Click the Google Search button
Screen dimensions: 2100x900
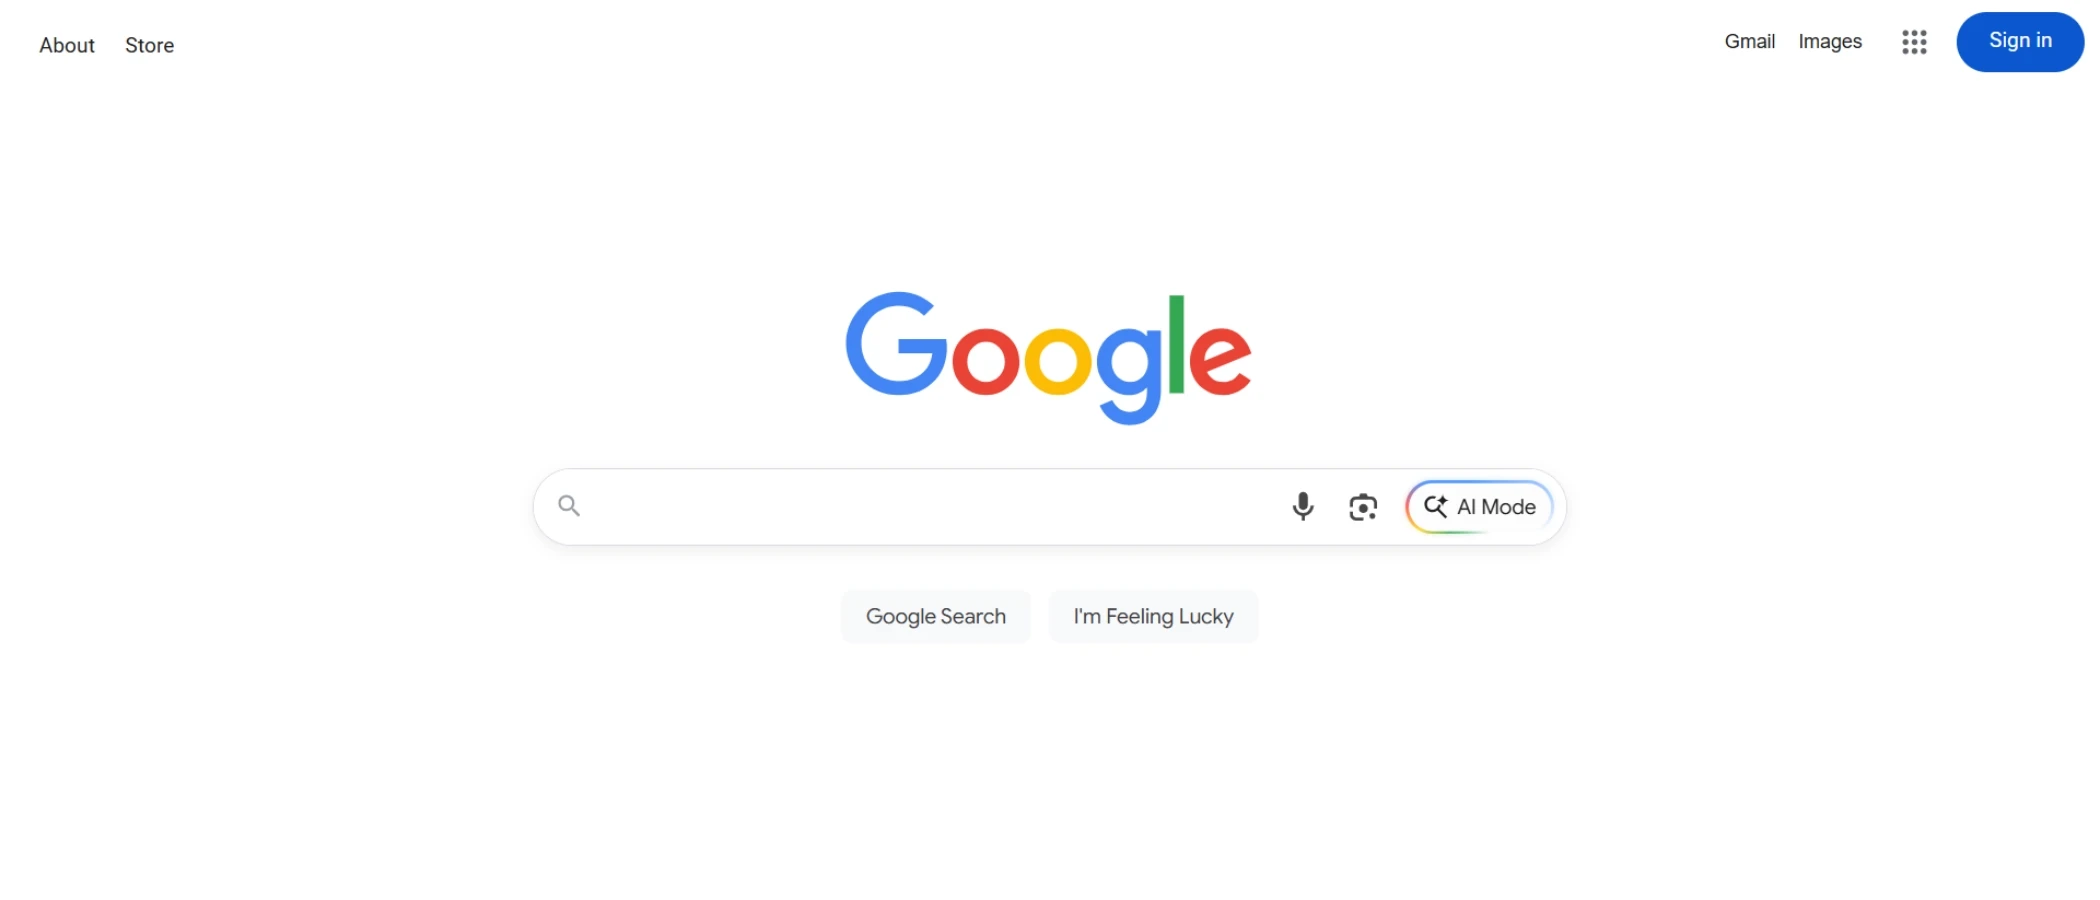pos(936,616)
